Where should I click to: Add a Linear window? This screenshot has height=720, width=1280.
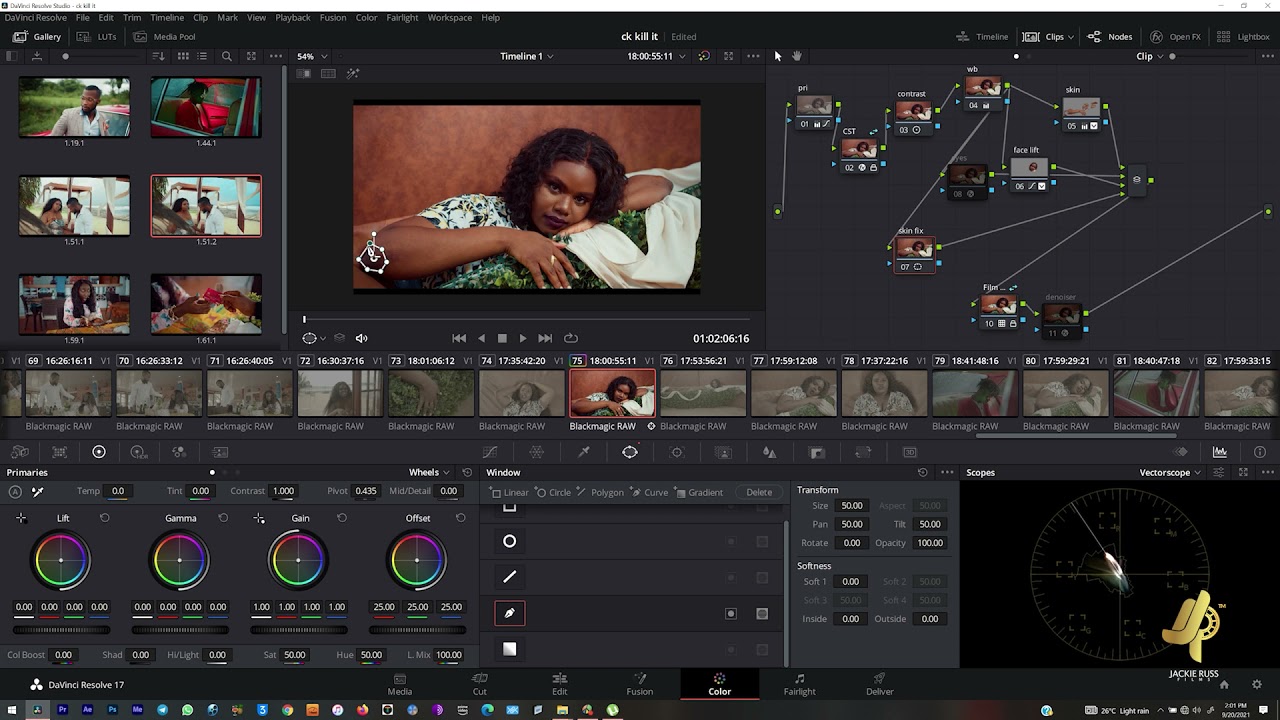click(x=510, y=492)
